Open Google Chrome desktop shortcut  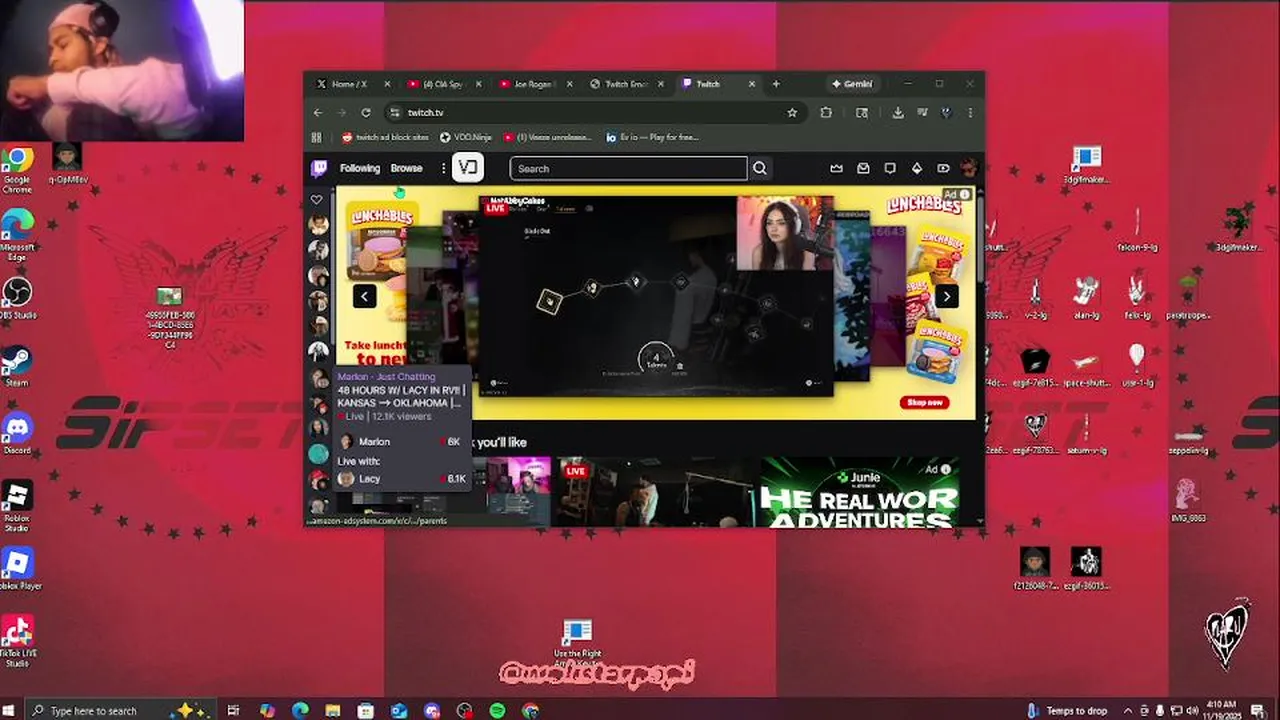(17, 169)
